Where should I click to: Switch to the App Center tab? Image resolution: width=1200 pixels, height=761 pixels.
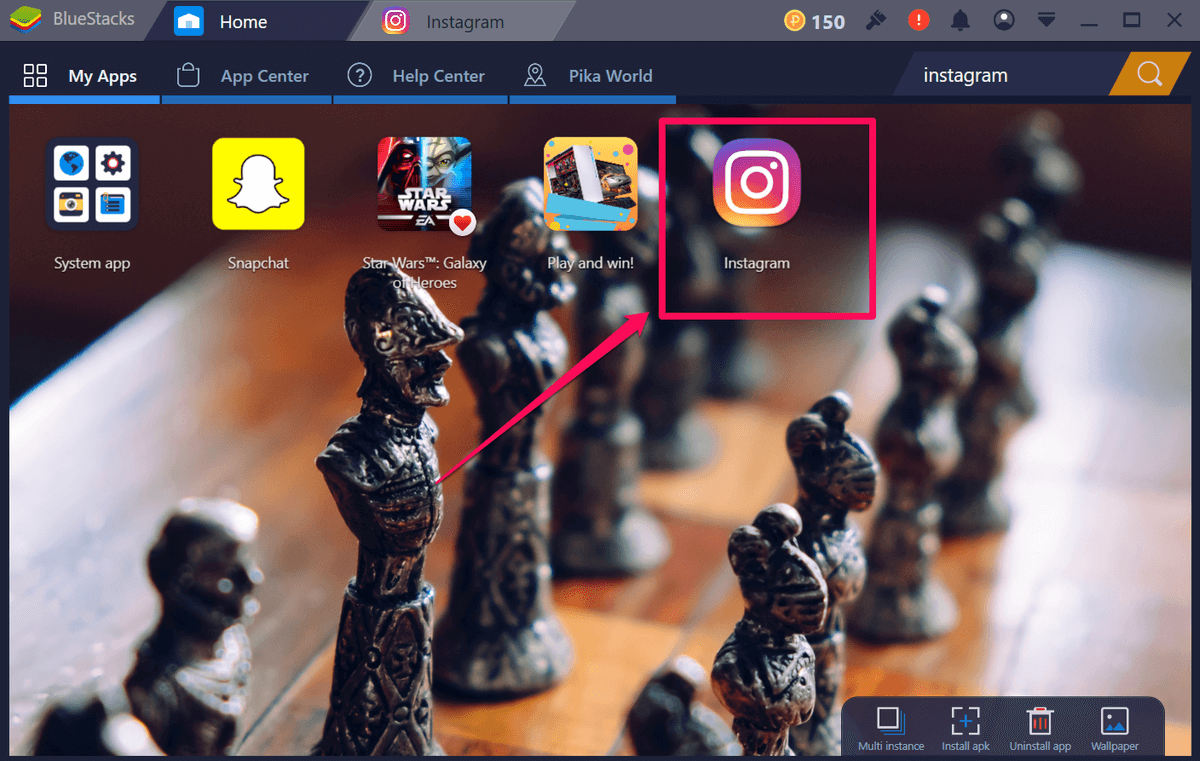[244, 76]
